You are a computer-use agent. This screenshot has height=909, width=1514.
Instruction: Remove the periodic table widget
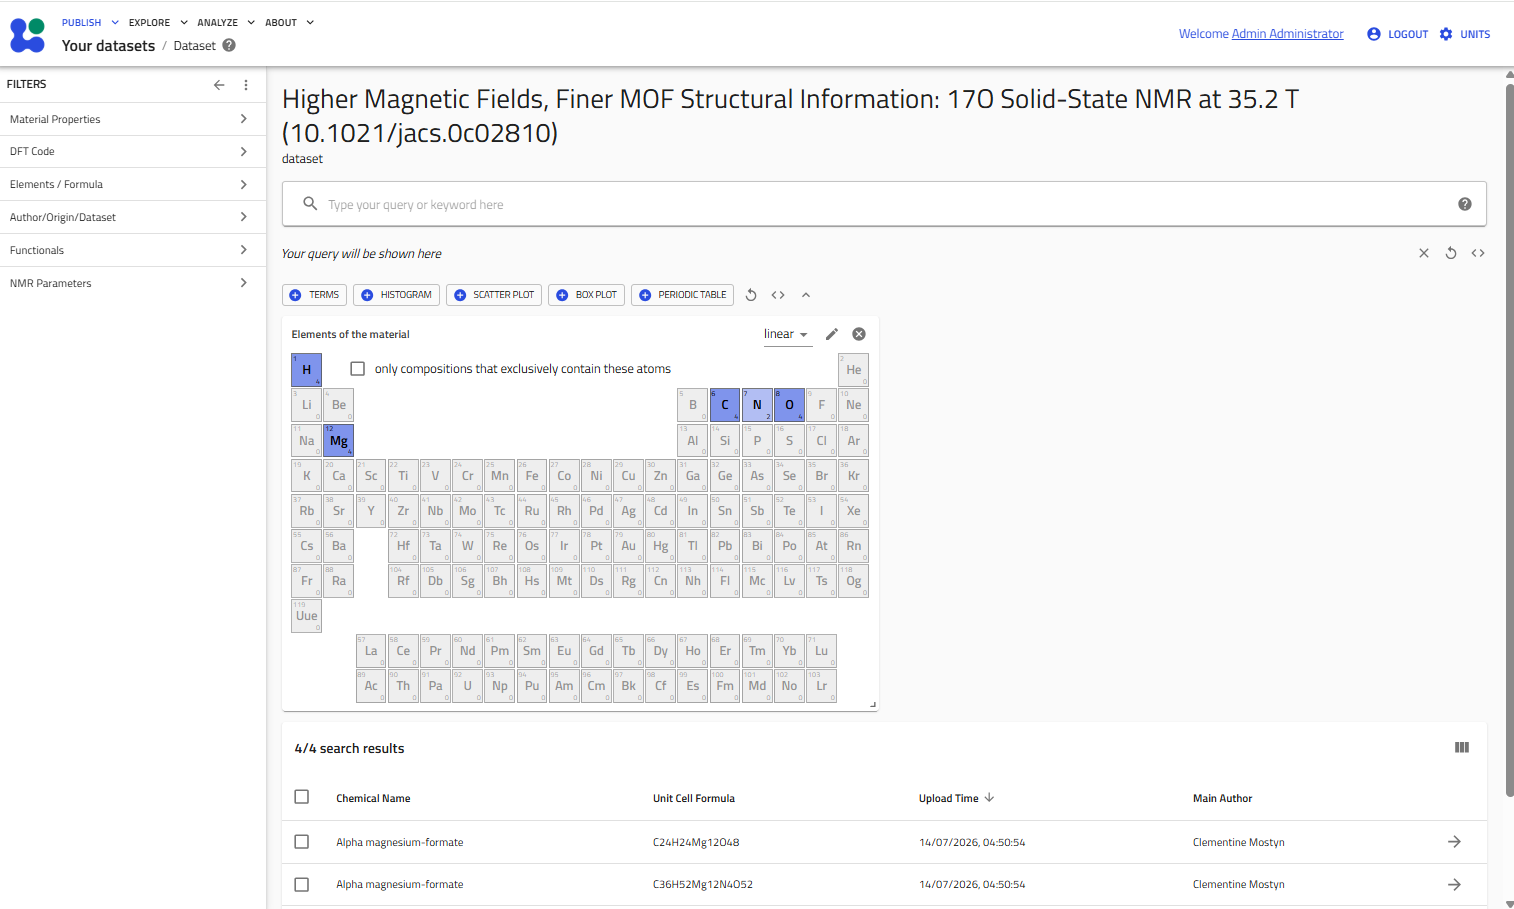pos(859,334)
